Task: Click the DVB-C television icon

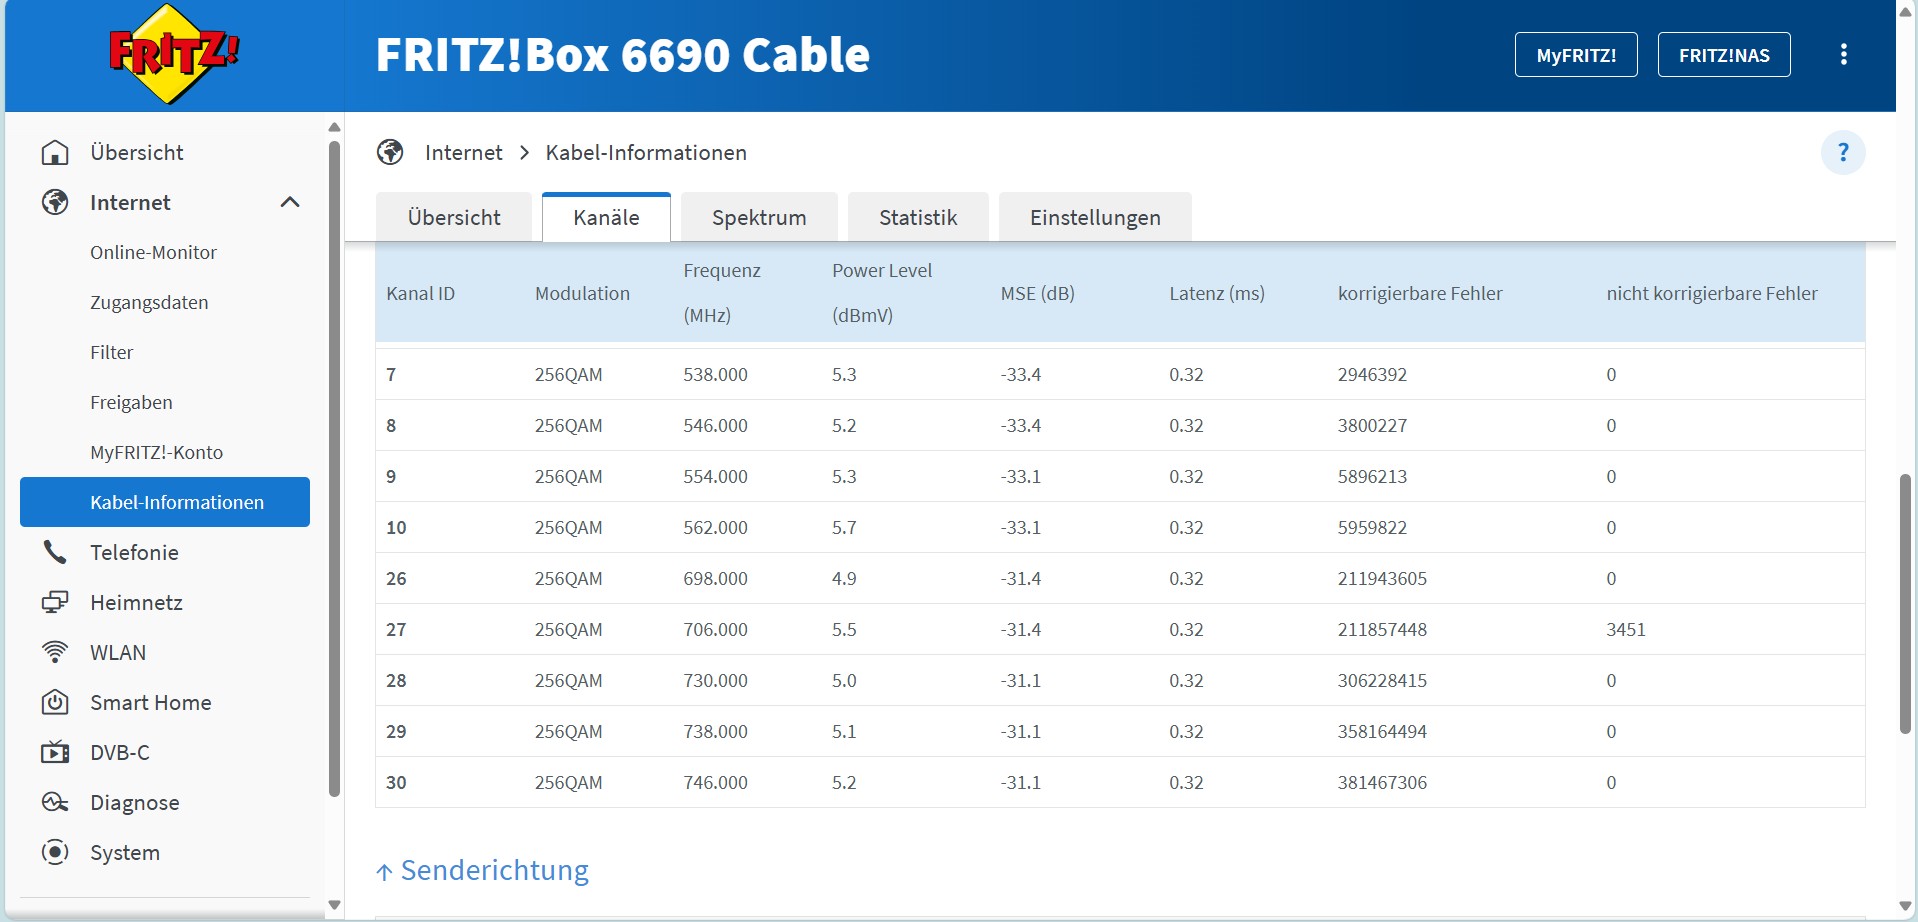Action: [x=55, y=753]
